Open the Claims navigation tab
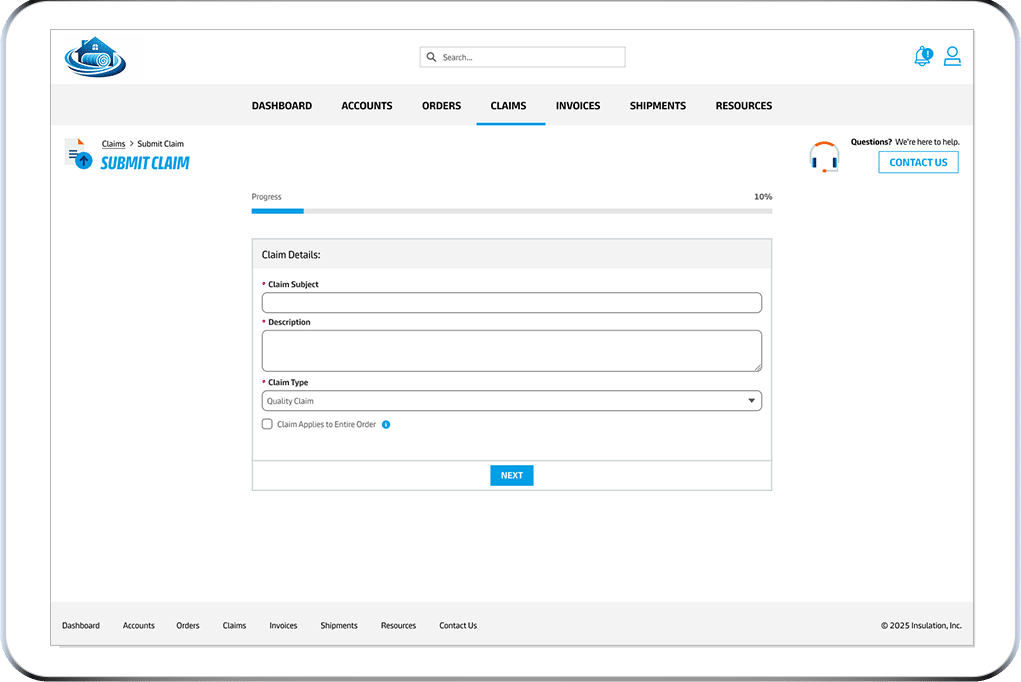The height and width of the screenshot is (682, 1021). pyautogui.click(x=508, y=106)
